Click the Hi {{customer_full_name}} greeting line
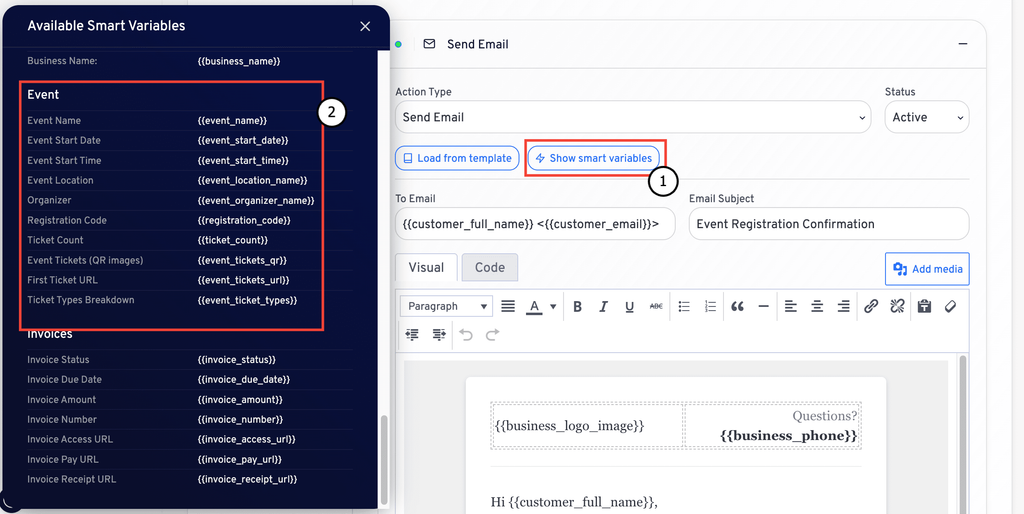 573,502
